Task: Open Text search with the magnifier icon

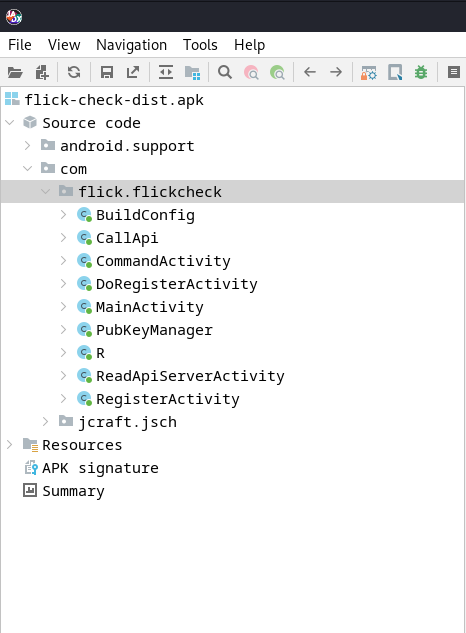Action: (225, 72)
